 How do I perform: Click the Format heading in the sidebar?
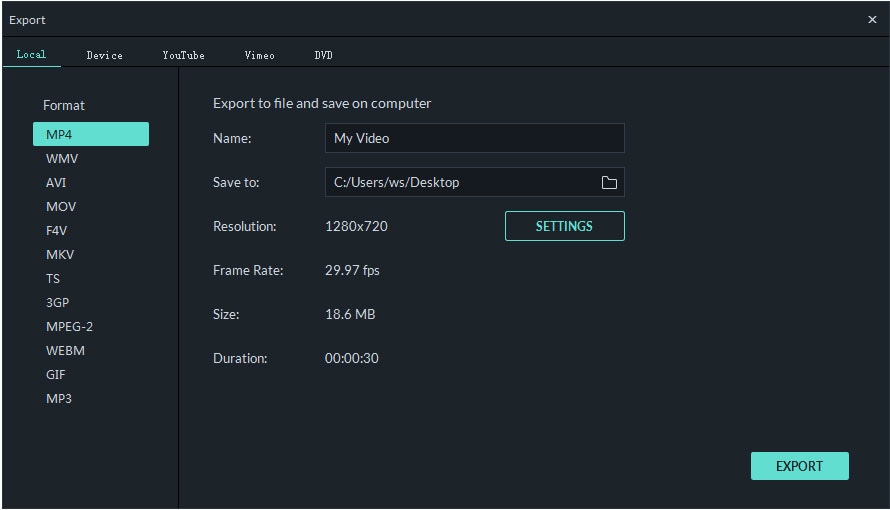pos(64,106)
